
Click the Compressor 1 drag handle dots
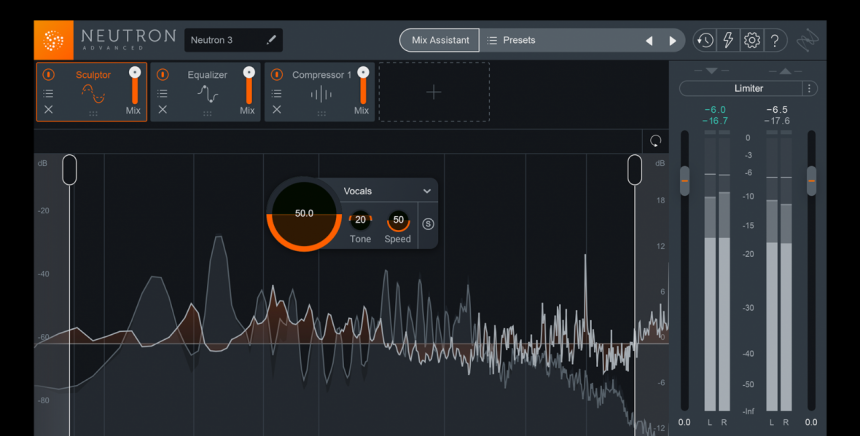(321, 114)
